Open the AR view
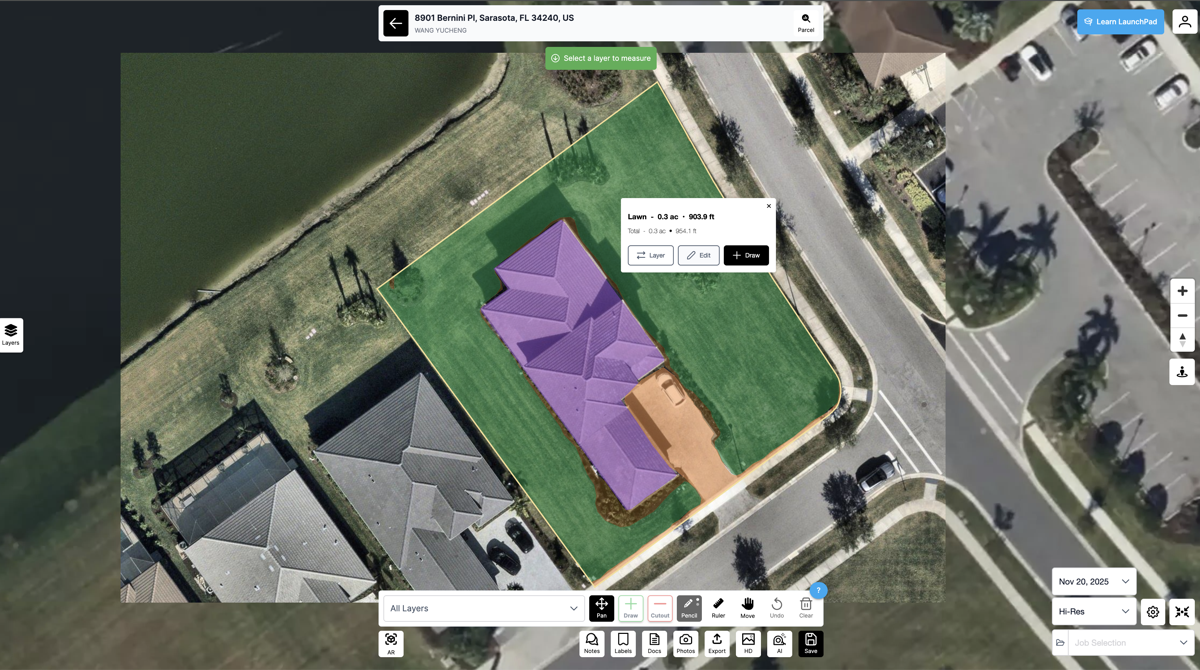Screen dimensions: 1200x670 click(391, 643)
